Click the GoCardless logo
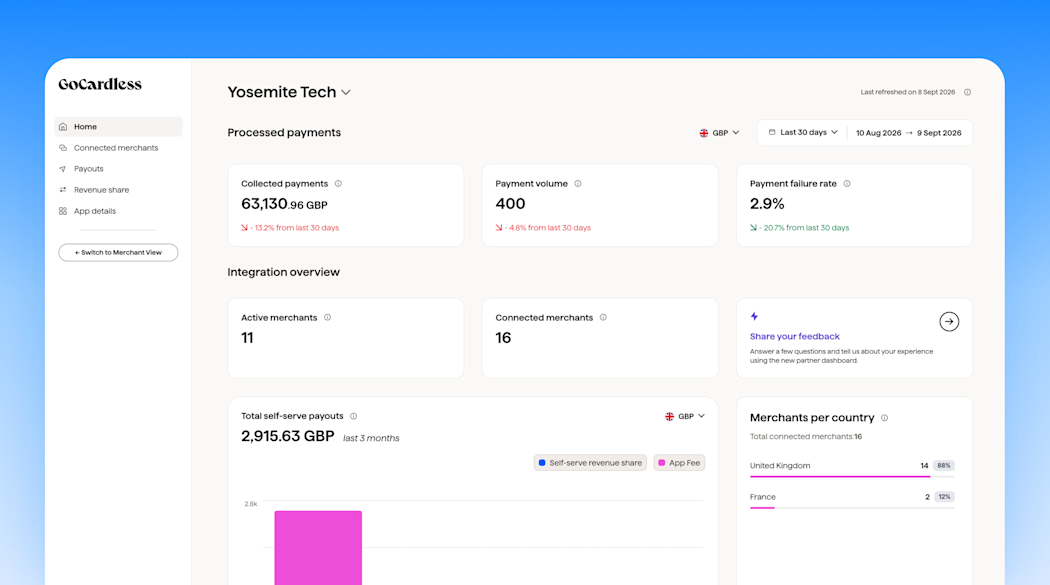Image resolution: width=1050 pixels, height=585 pixels. (x=100, y=84)
